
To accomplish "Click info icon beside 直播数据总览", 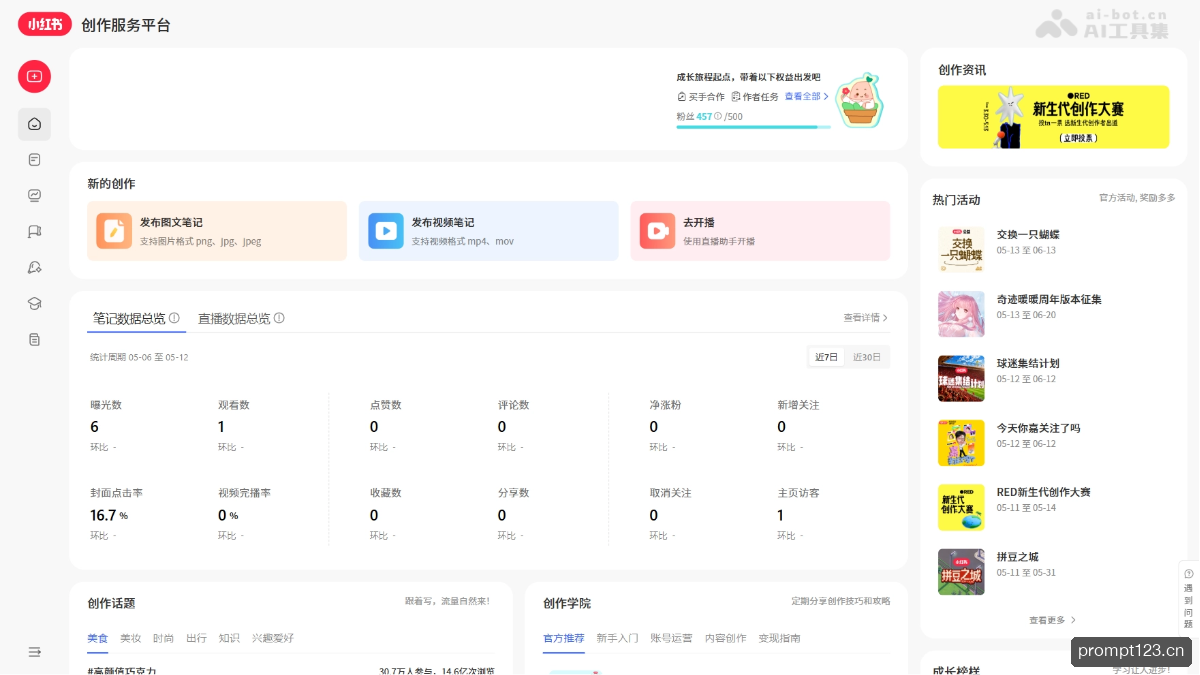I will click(x=279, y=318).
